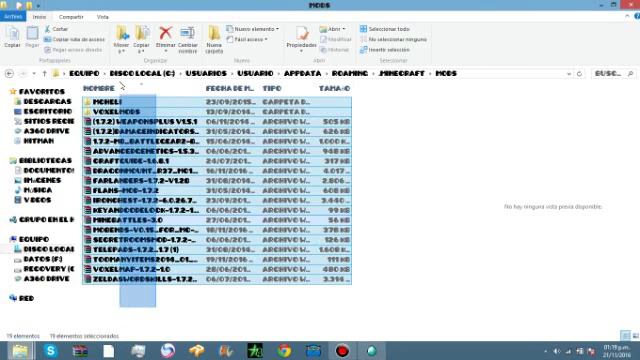Open Copiar a folder button
Screen dimensions: 640x360
point(141,39)
